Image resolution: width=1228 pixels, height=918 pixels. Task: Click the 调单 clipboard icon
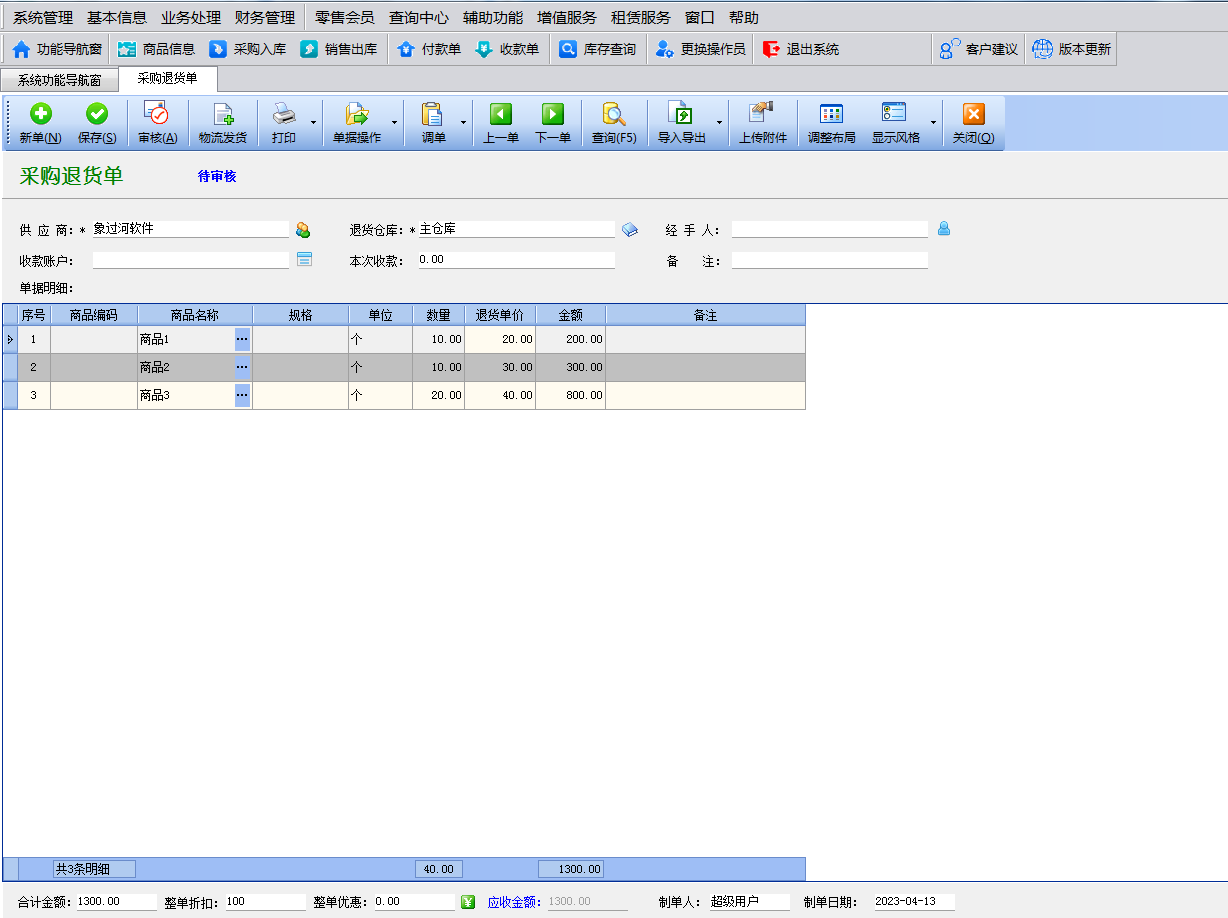tap(433, 114)
